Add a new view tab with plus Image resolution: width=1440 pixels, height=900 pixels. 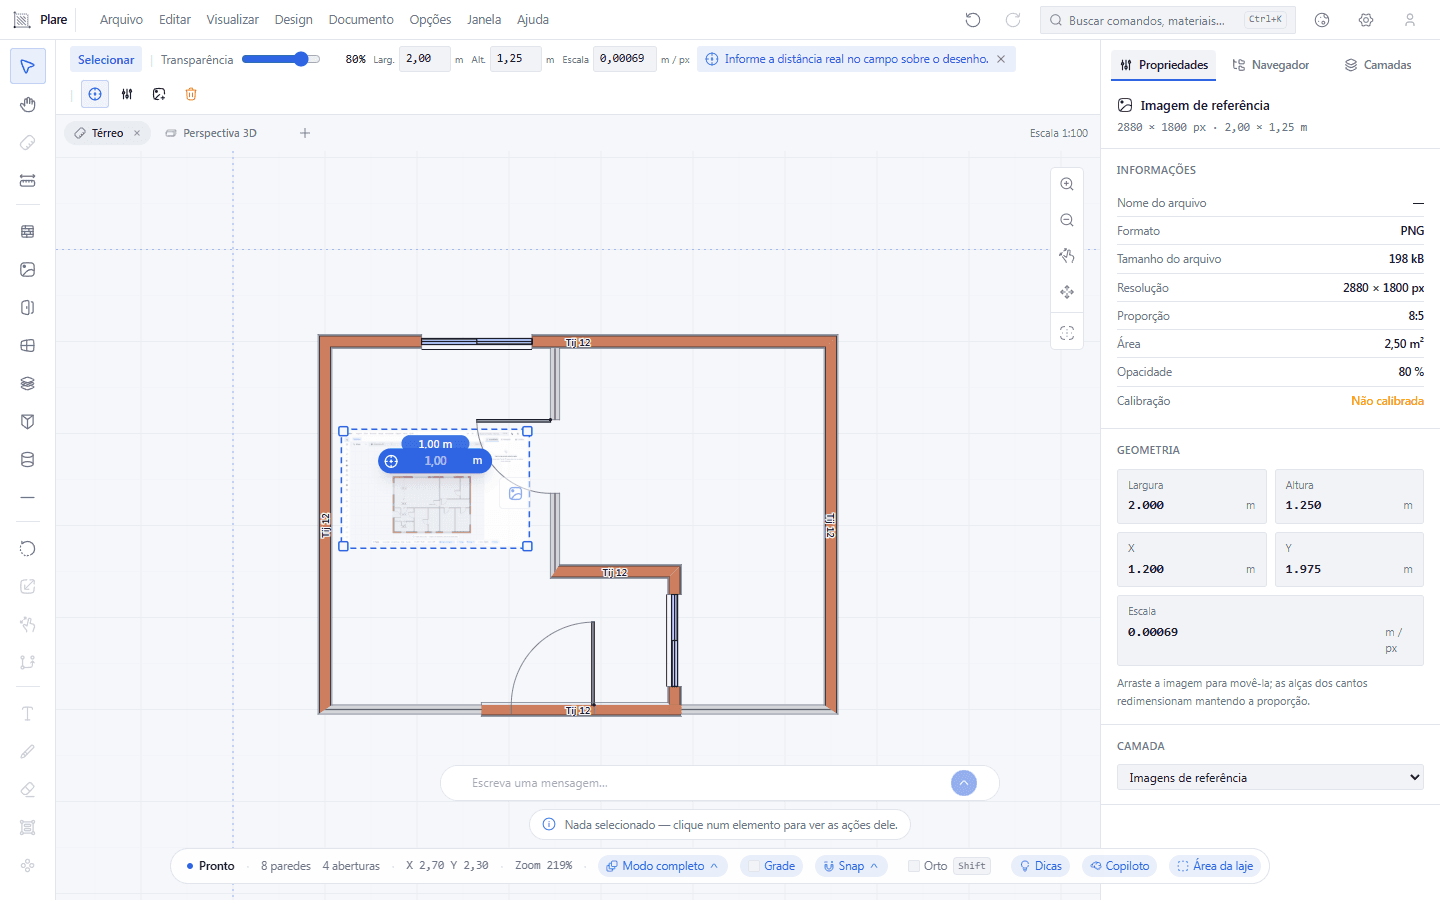click(305, 133)
